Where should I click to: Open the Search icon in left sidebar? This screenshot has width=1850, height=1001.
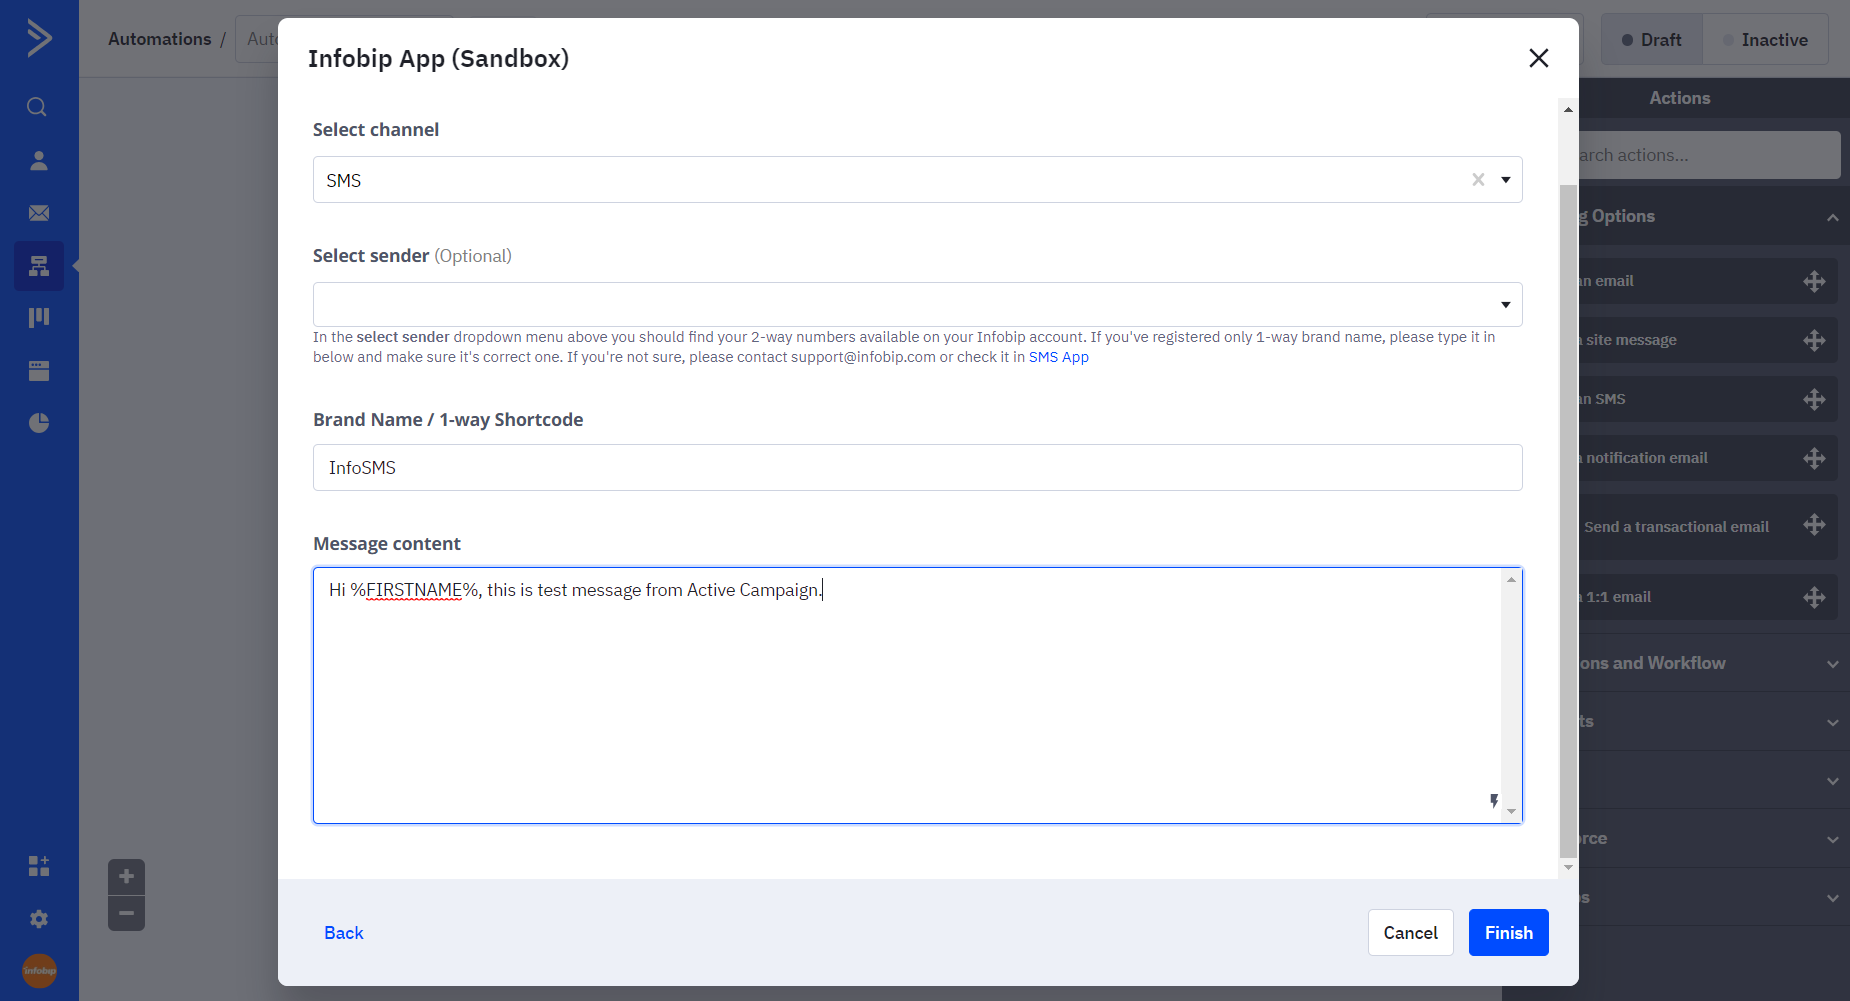[x=37, y=107]
